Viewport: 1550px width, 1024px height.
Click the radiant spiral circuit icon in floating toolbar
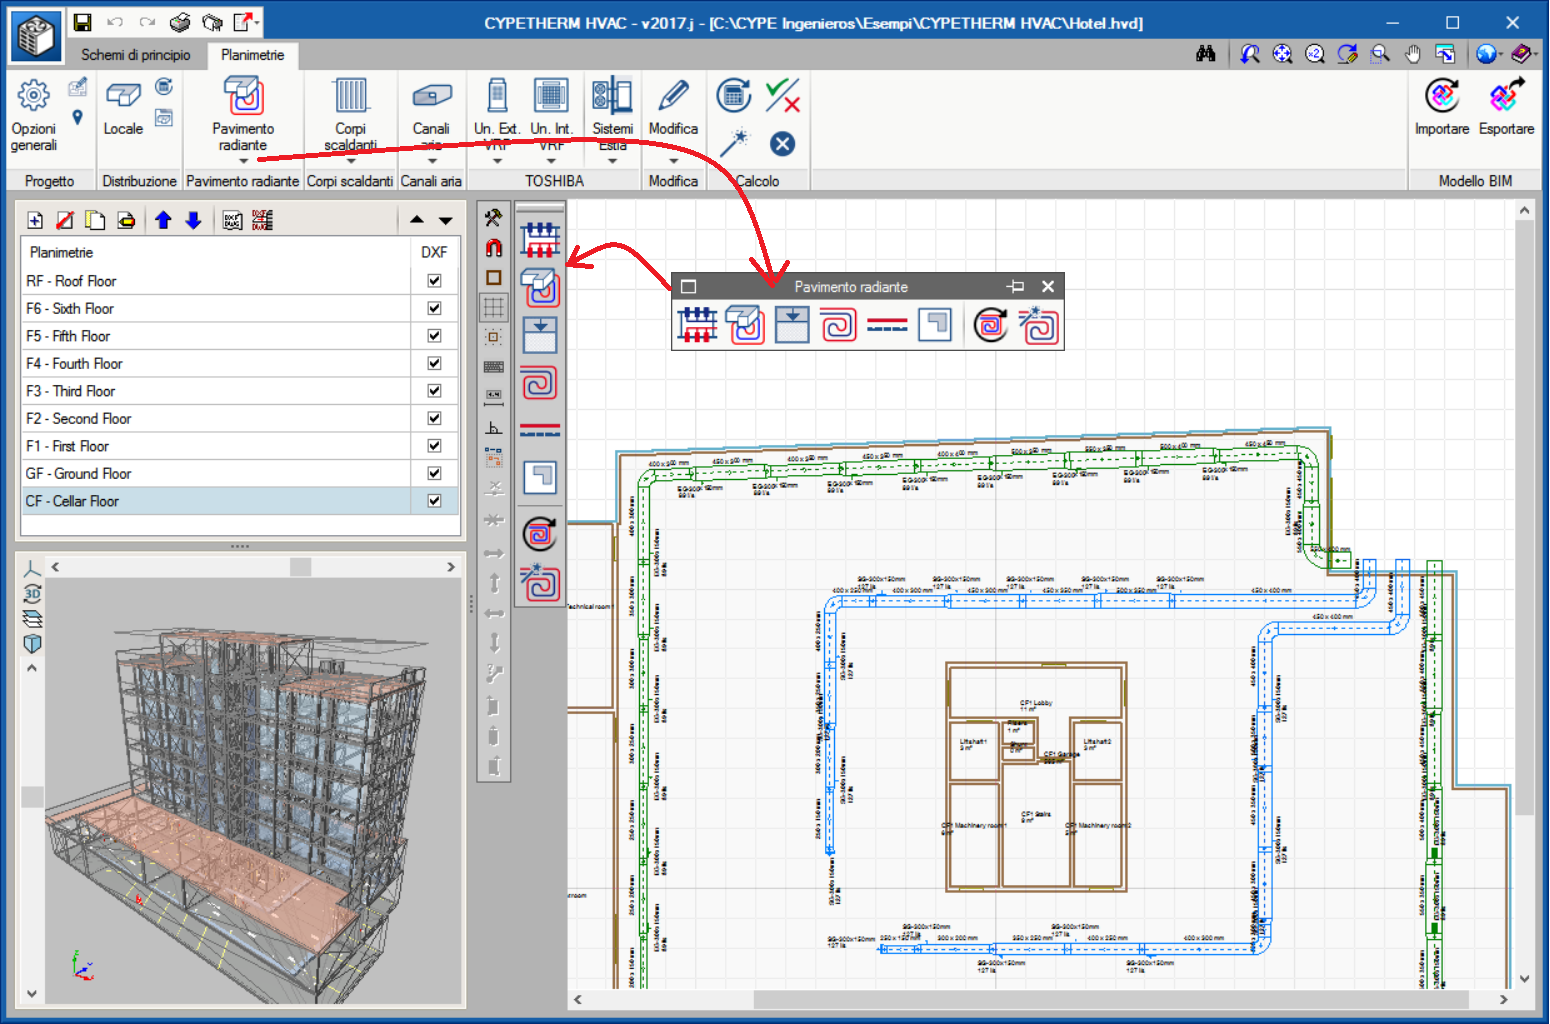[839, 325]
